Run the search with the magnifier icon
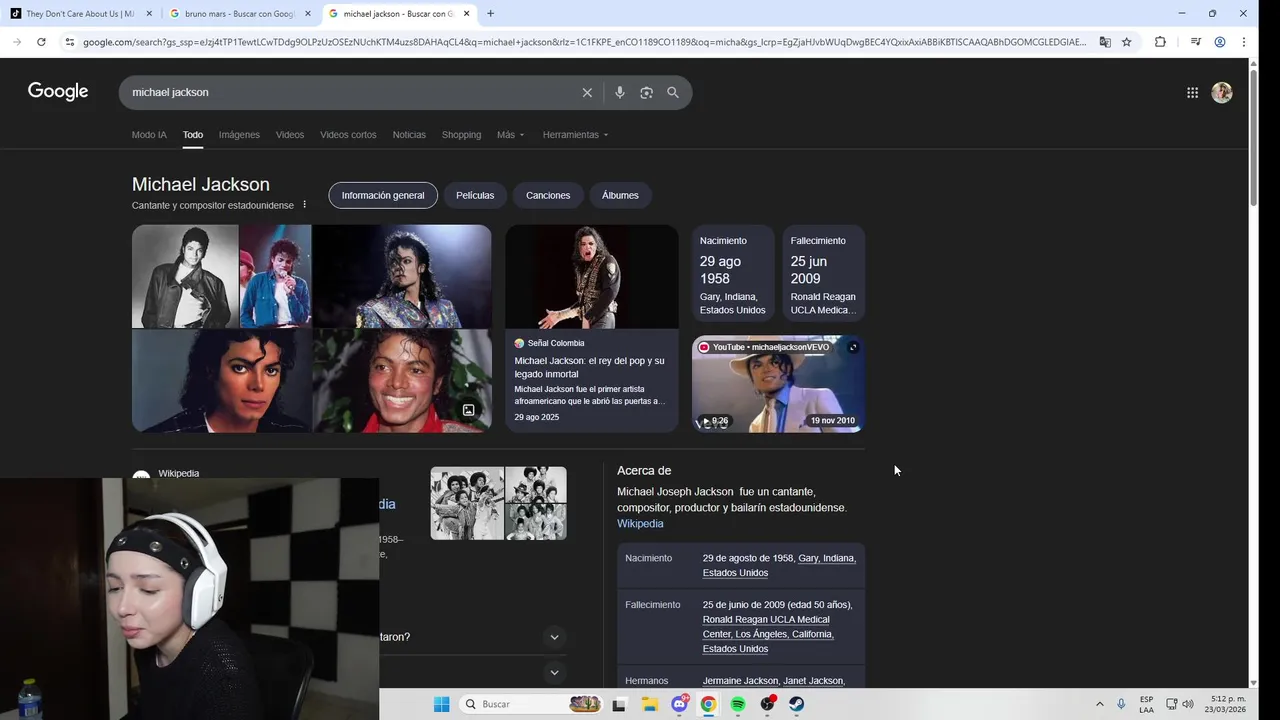The width and height of the screenshot is (1280, 720). tap(673, 92)
